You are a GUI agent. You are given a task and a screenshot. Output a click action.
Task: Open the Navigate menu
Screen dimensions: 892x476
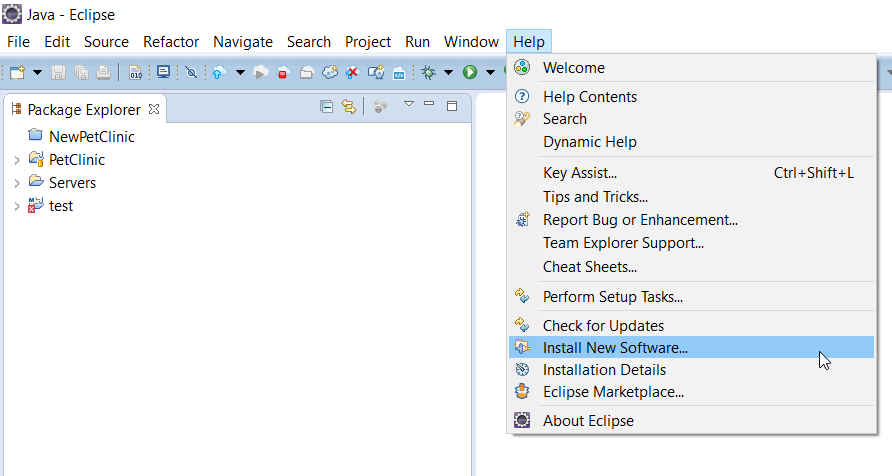[x=243, y=42]
